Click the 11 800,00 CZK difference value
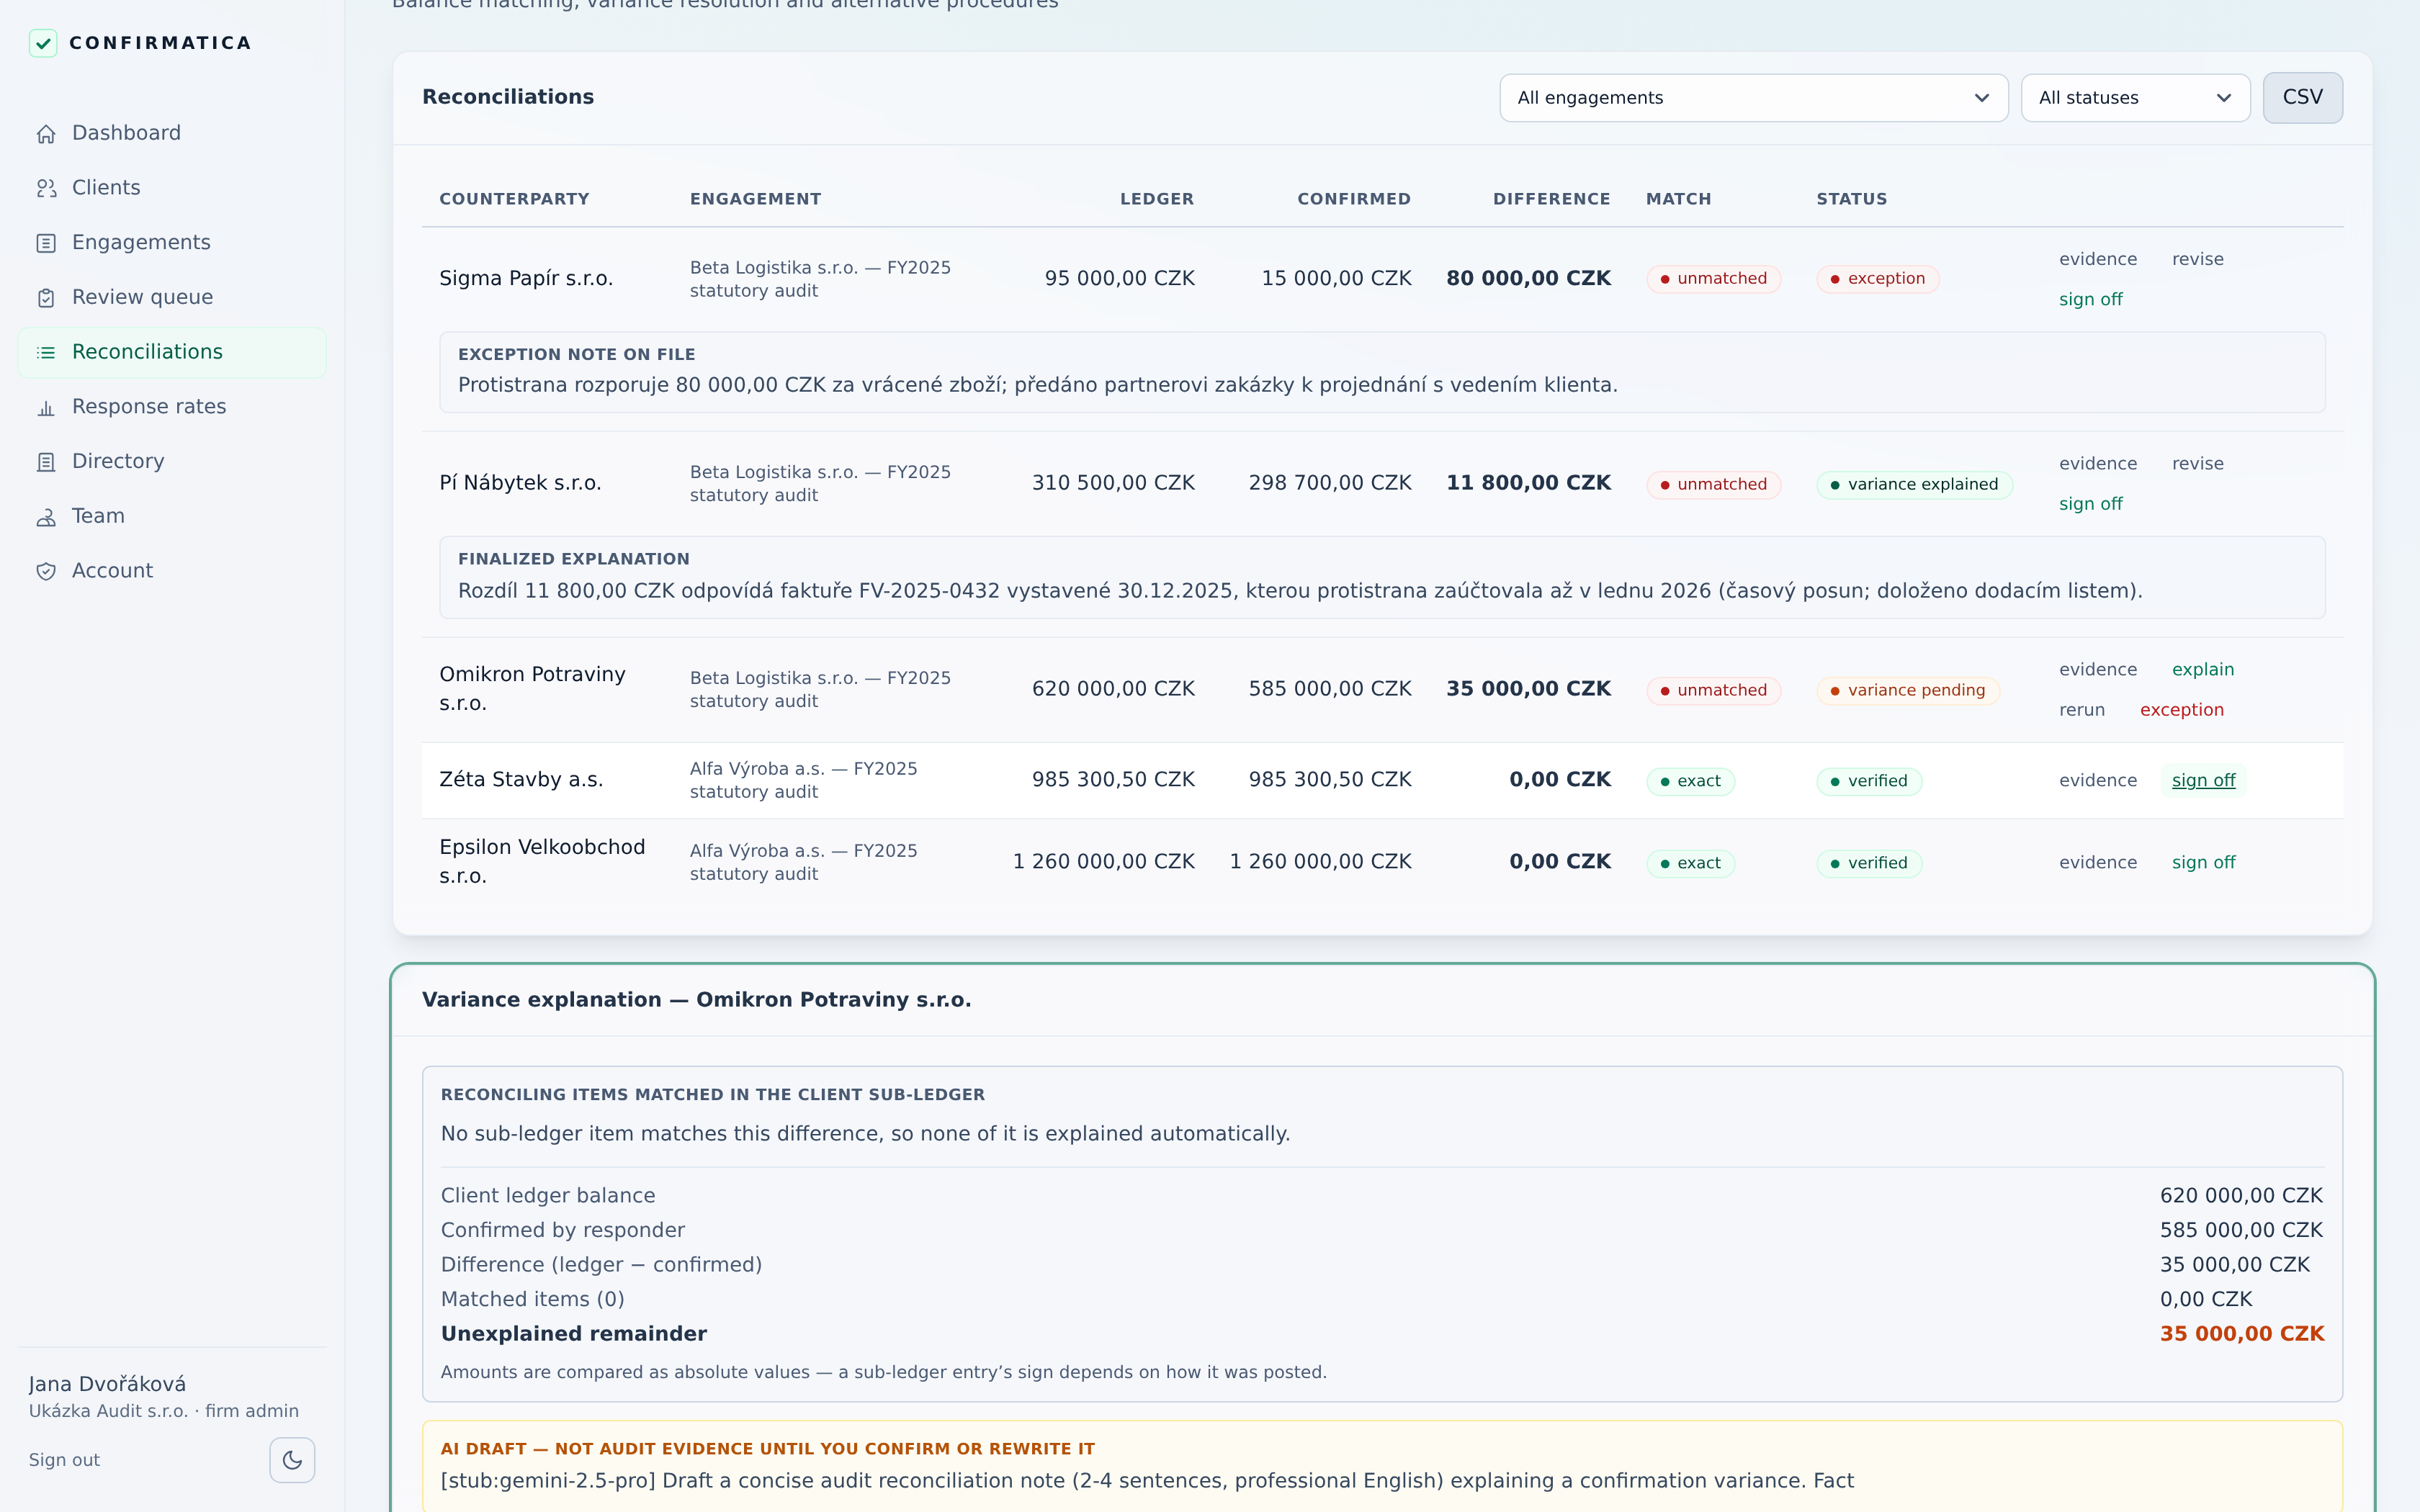 tap(1528, 483)
